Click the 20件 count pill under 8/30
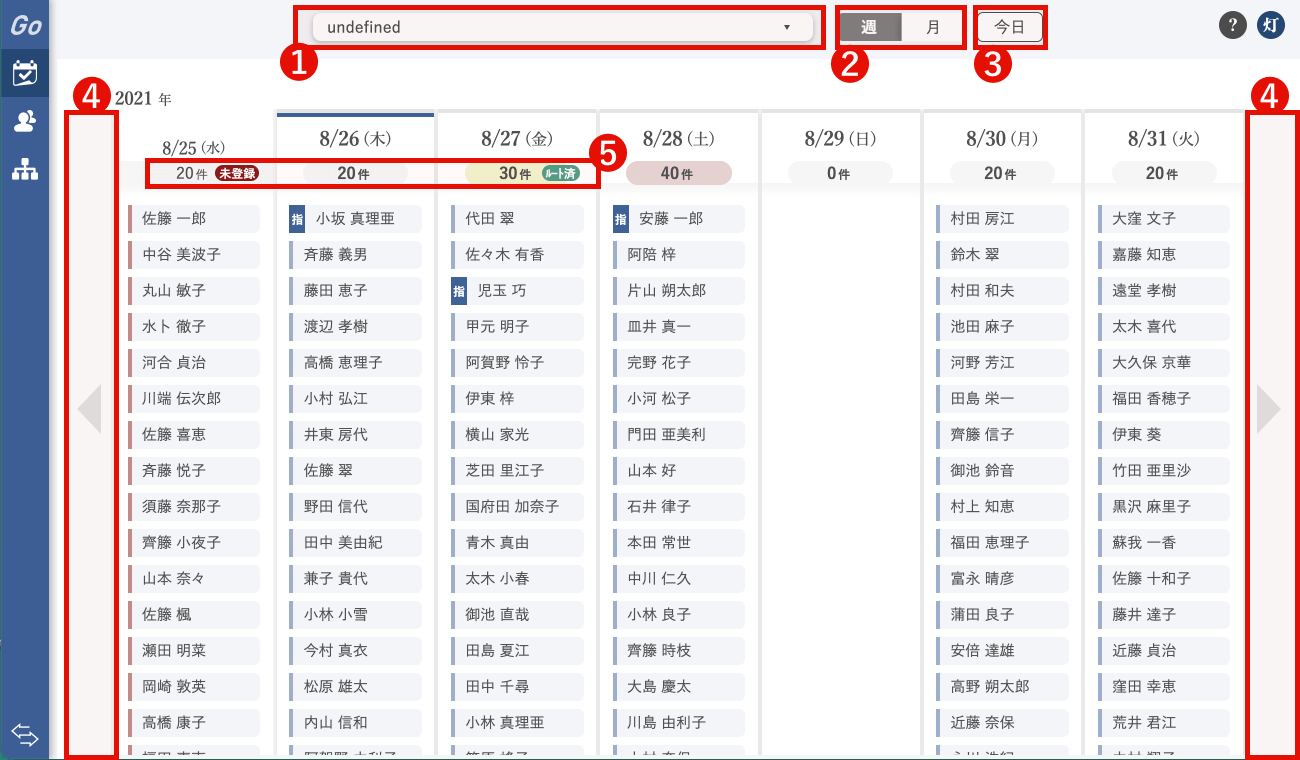 [x=1002, y=173]
